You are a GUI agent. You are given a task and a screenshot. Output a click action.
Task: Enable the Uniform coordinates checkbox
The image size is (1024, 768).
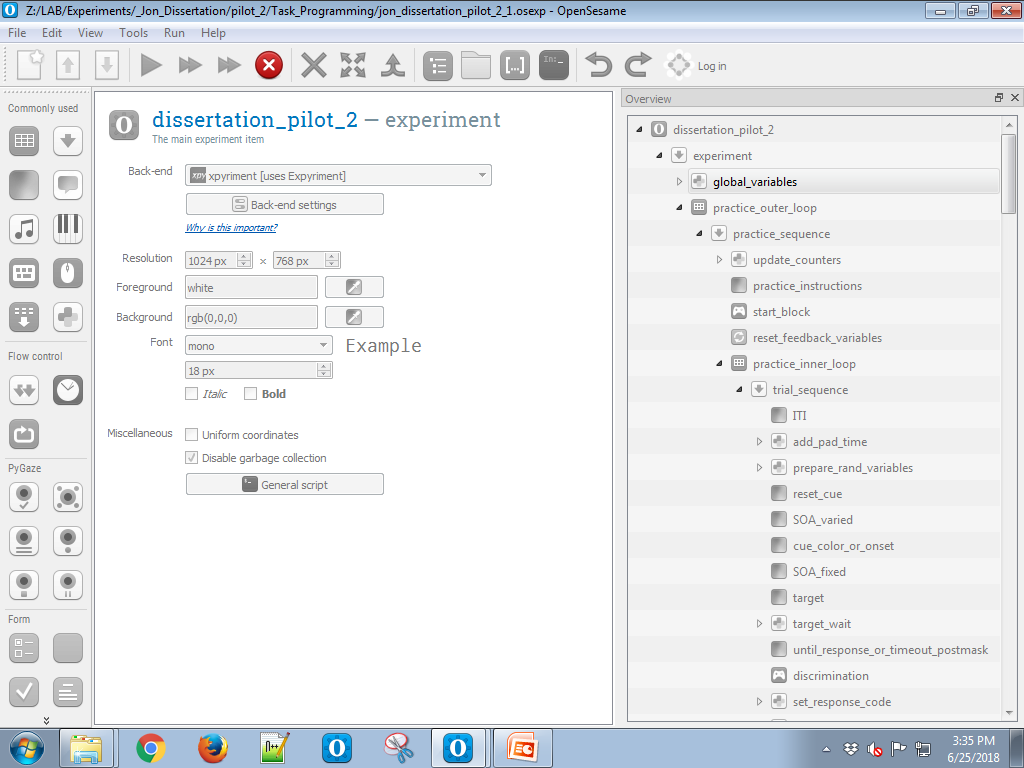[192, 435]
